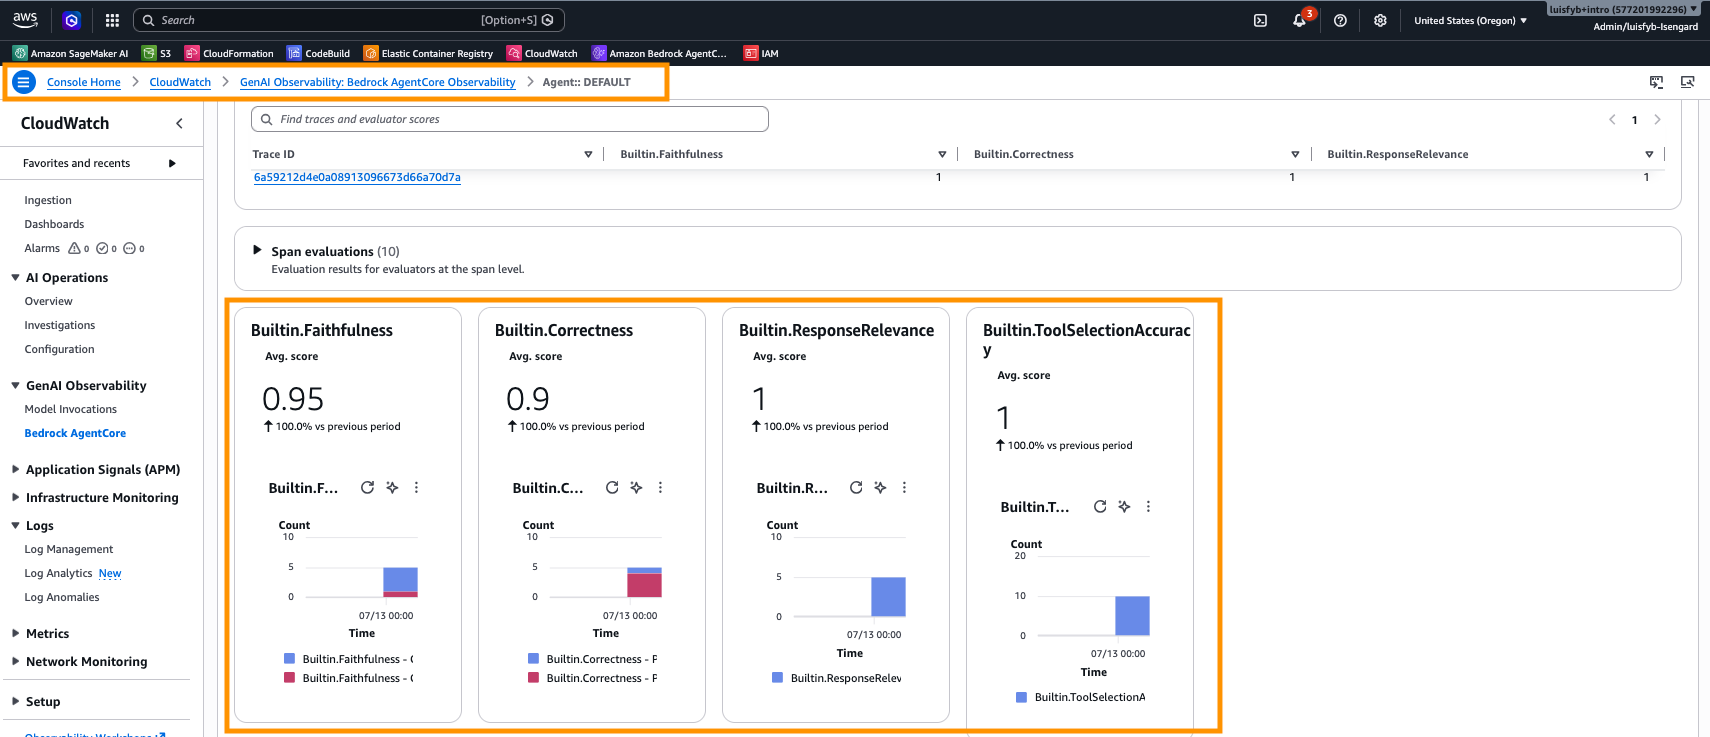
Task: Expand the Metrics section
Action: 15,633
